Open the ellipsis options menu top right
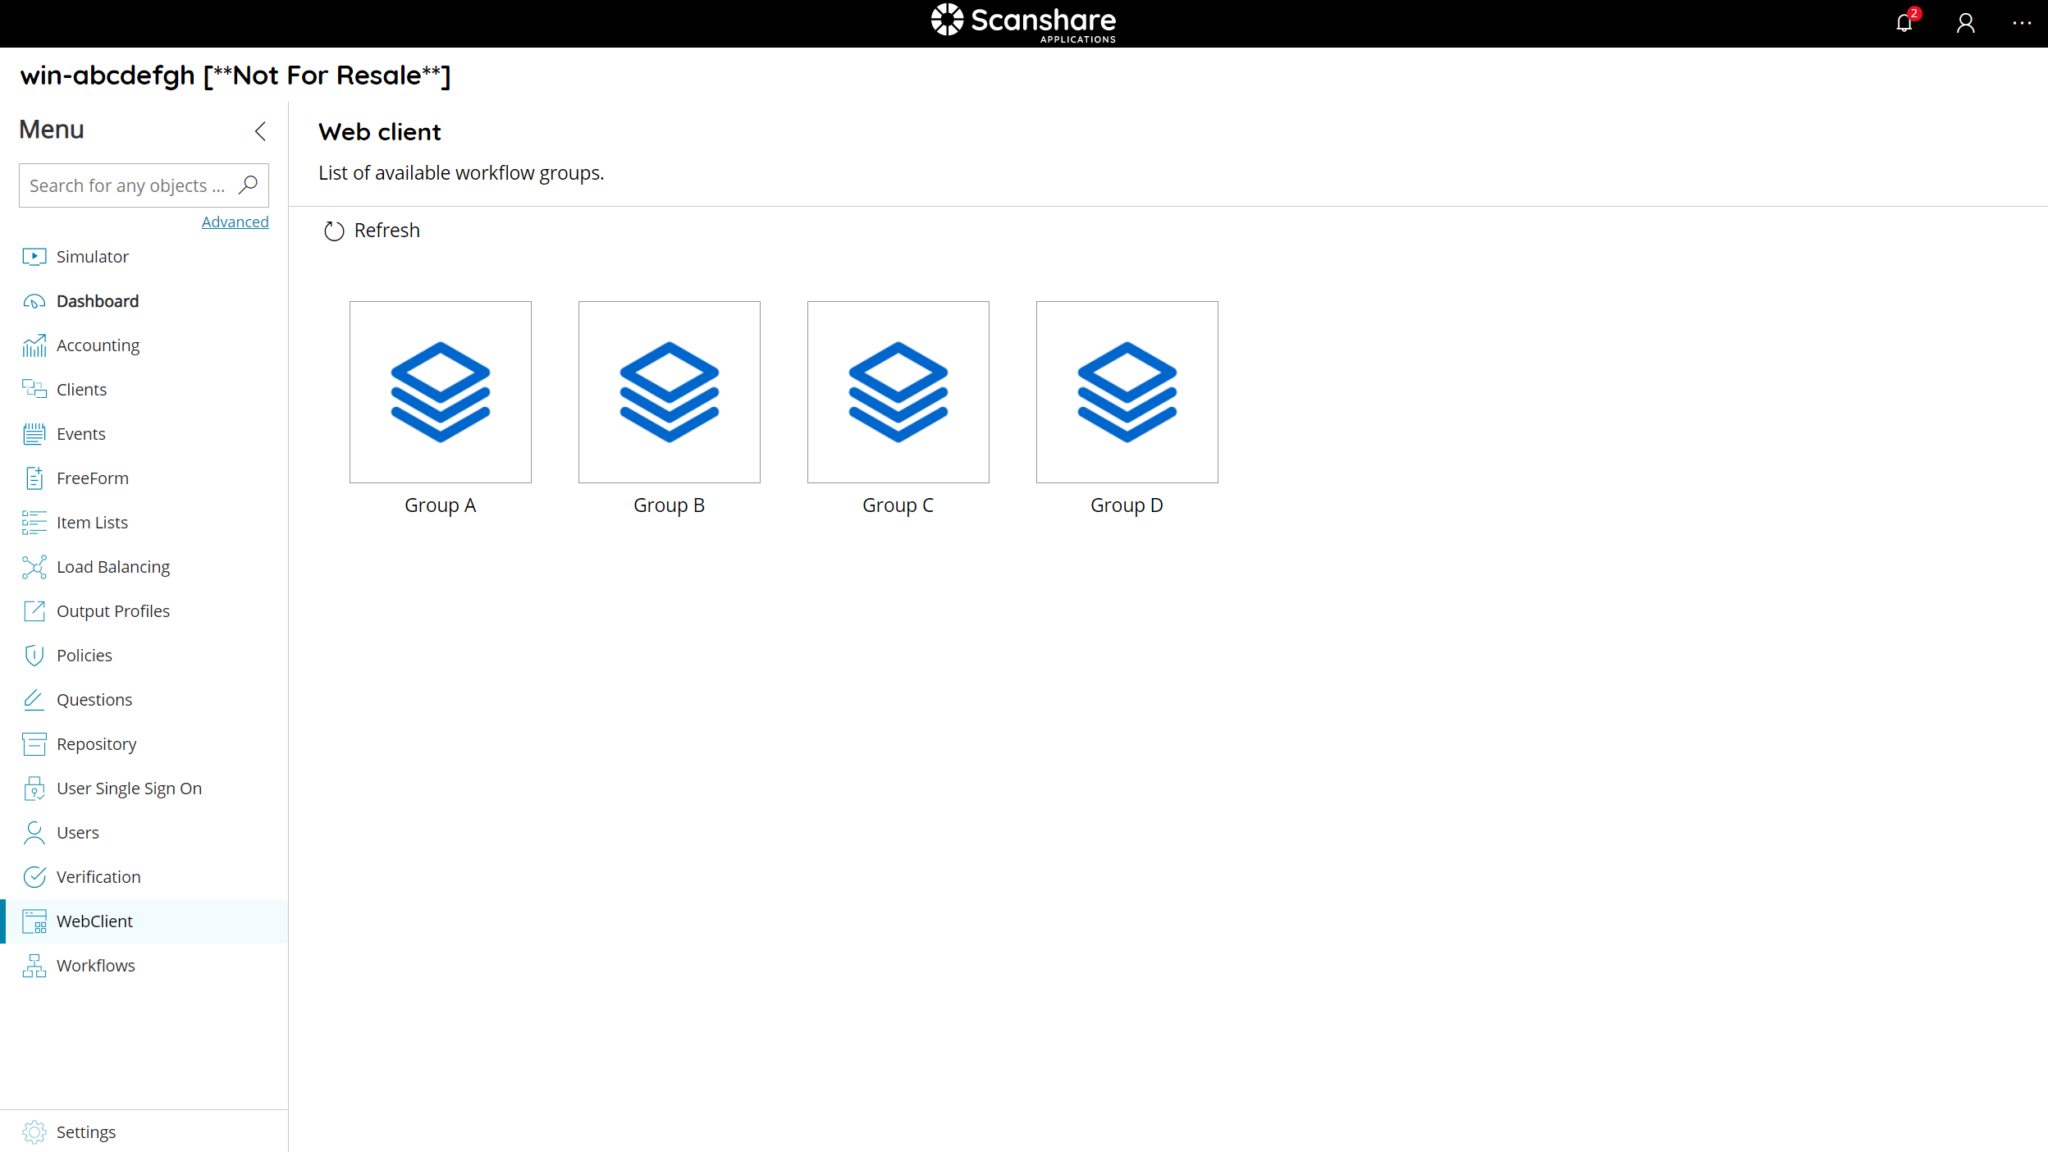The image size is (2048, 1152). tap(2023, 22)
